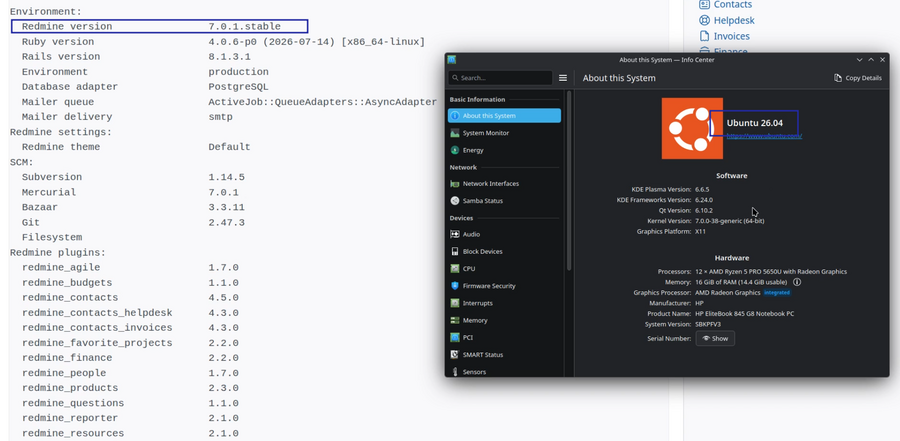Click the HP EliteBook 845 G8 product name
Screen dimensions: 900x441
pos(744,314)
